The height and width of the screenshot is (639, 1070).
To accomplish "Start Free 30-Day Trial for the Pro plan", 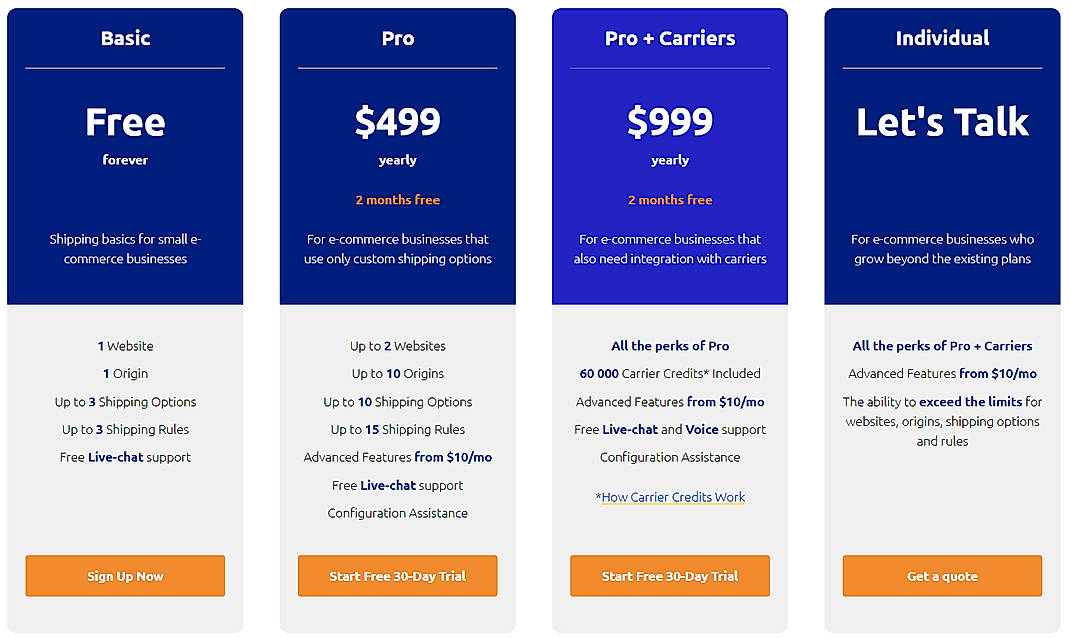I will click(x=397, y=576).
